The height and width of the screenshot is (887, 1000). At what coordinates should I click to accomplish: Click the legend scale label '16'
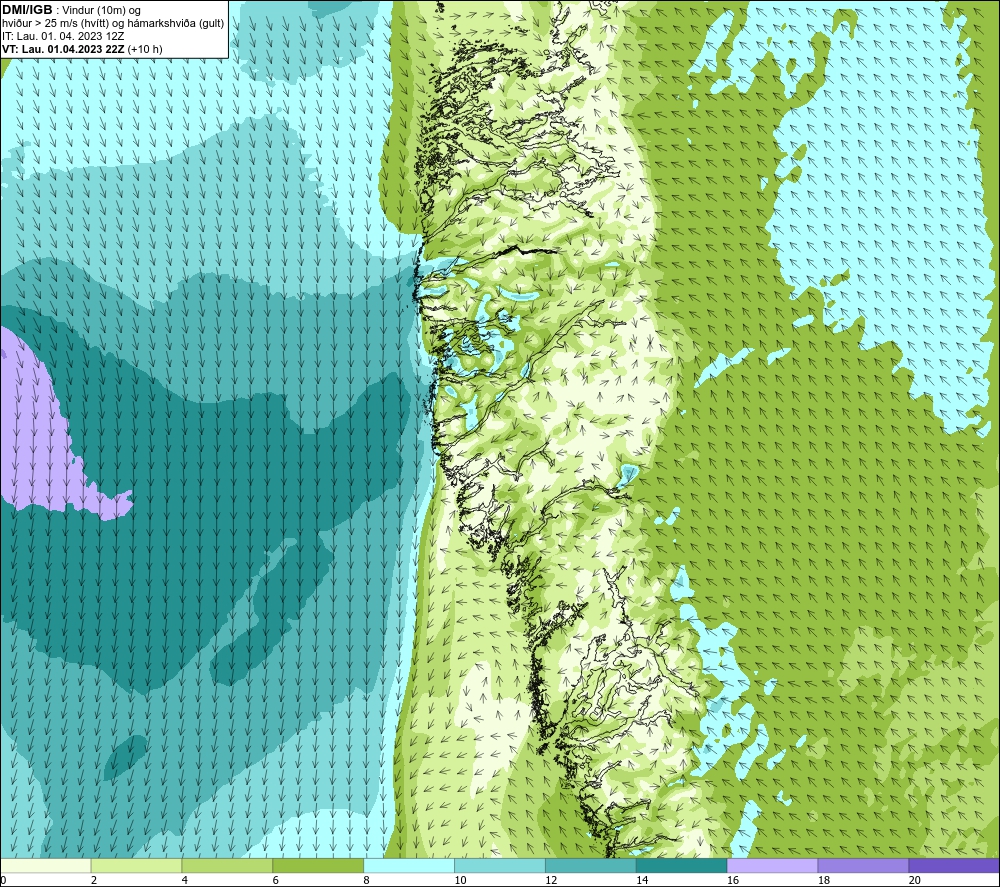pos(733,880)
